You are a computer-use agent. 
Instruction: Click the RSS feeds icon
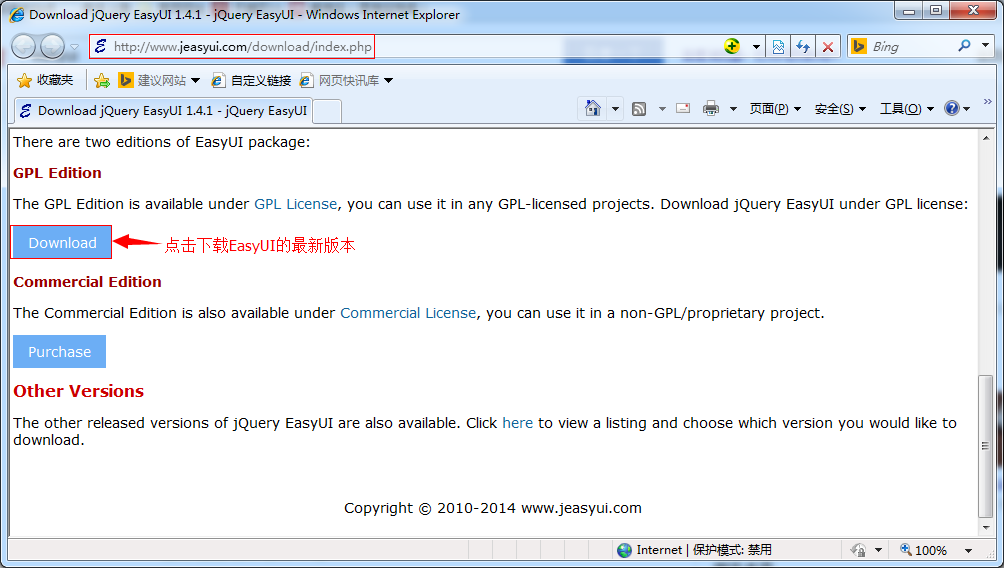[638, 109]
